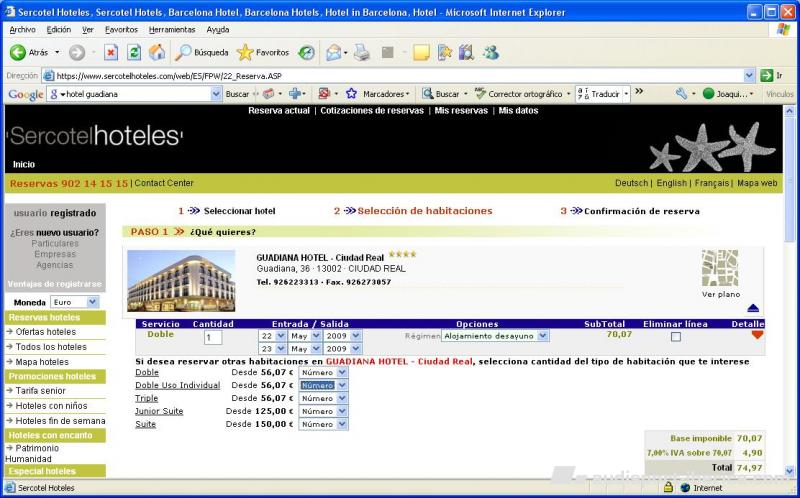Image resolution: width=800 pixels, height=498 pixels.
Task: Click the blue collapse triangle under map
Action: pos(753,308)
